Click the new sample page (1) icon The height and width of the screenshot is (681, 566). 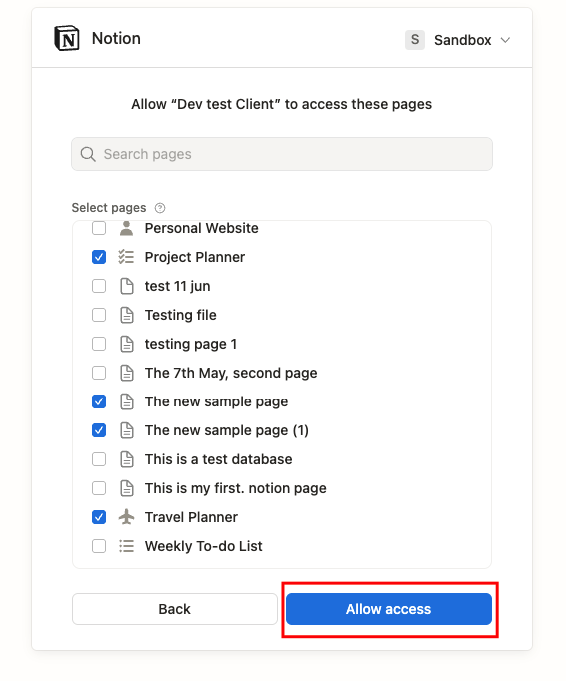(x=126, y=430)
